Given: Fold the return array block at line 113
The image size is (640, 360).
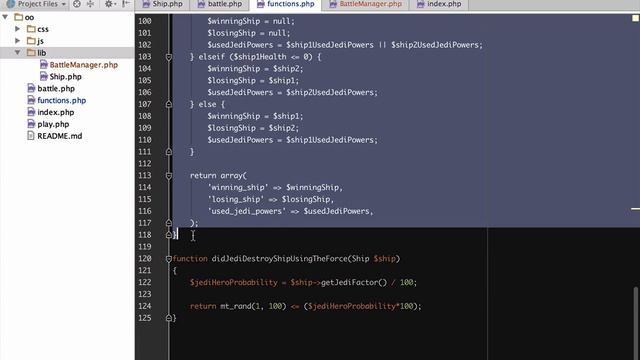Looking at the screenshot, I should click(x=169, y=176).
